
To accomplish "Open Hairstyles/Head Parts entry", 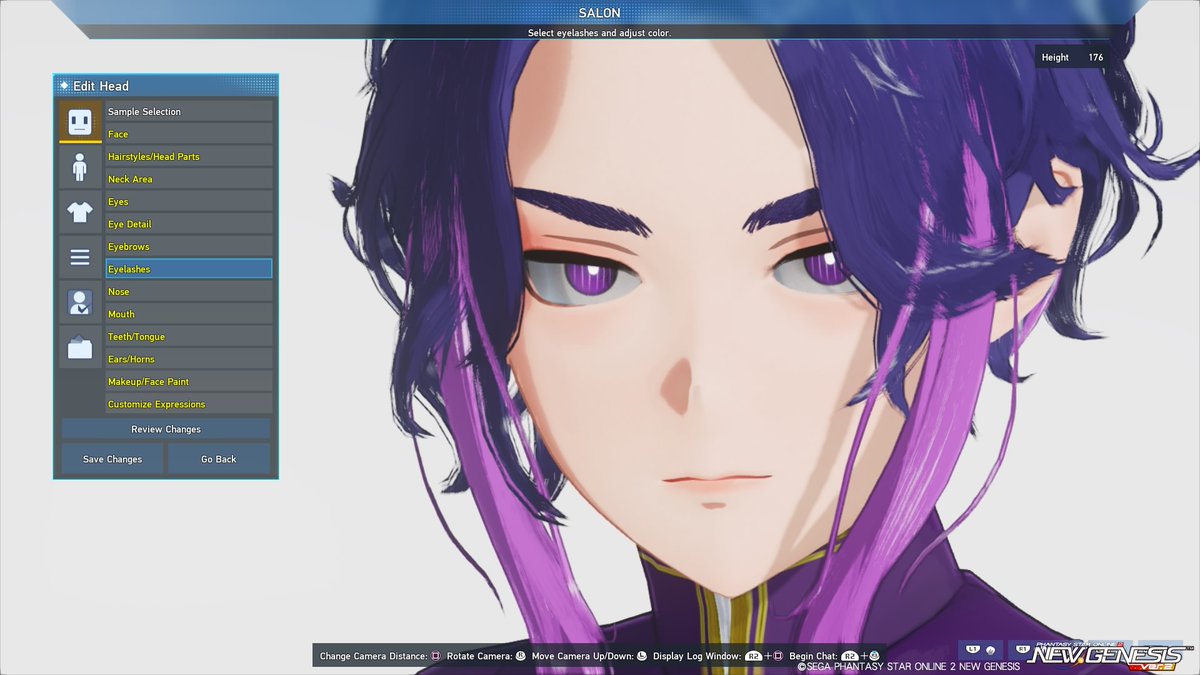I will pyautogui.click(x=189, y=157).
